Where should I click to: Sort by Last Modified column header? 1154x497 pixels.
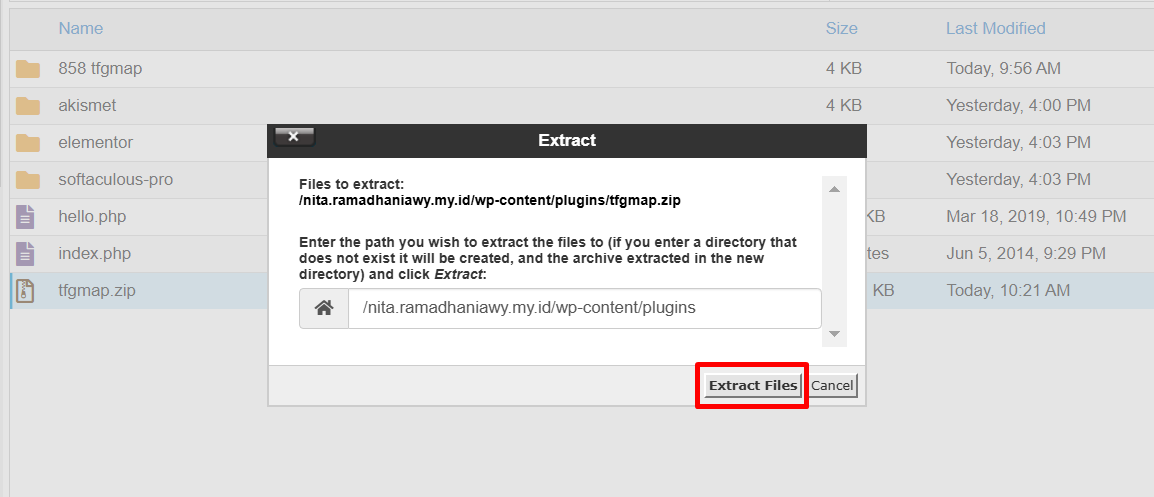click(996, 29)
